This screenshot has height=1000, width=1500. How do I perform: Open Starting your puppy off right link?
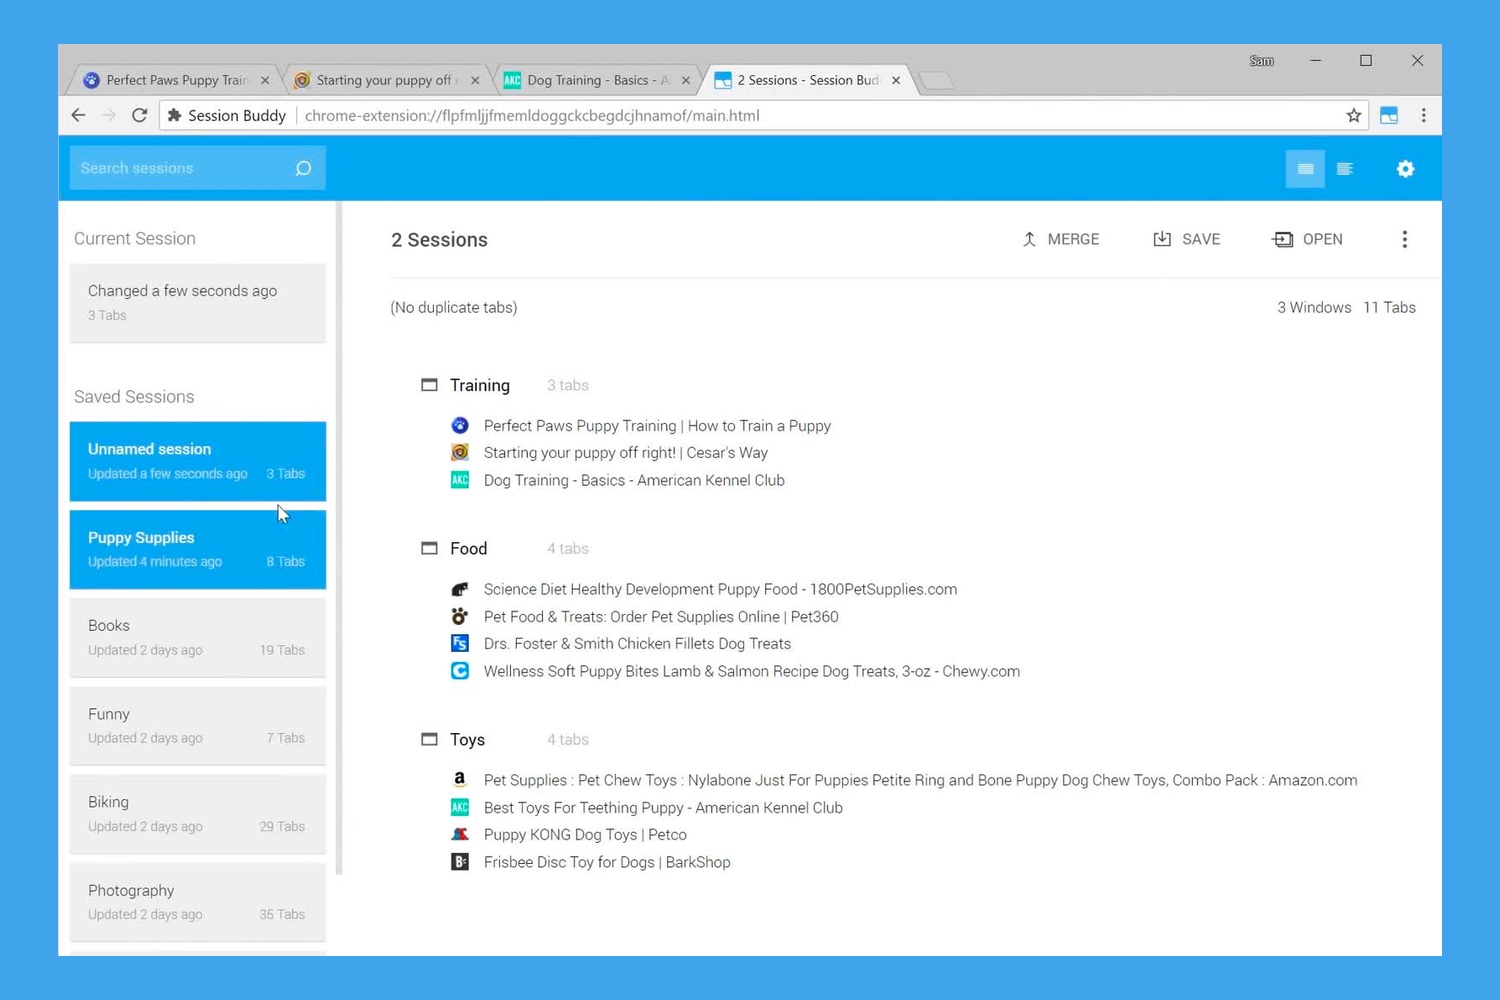626,452
